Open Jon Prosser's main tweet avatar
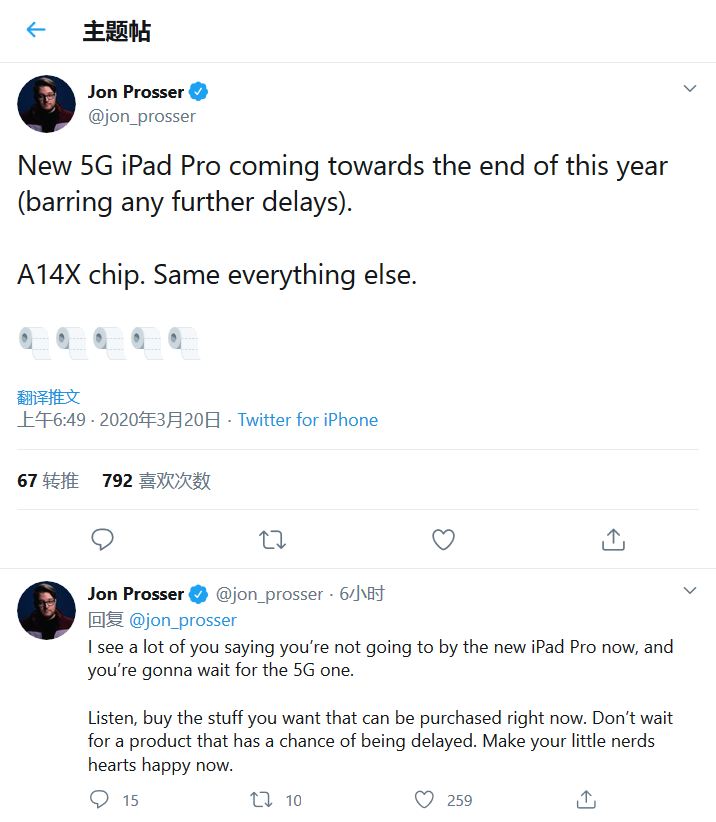Image resolution: width=716 pixels, height=822 pixels. 46,103
